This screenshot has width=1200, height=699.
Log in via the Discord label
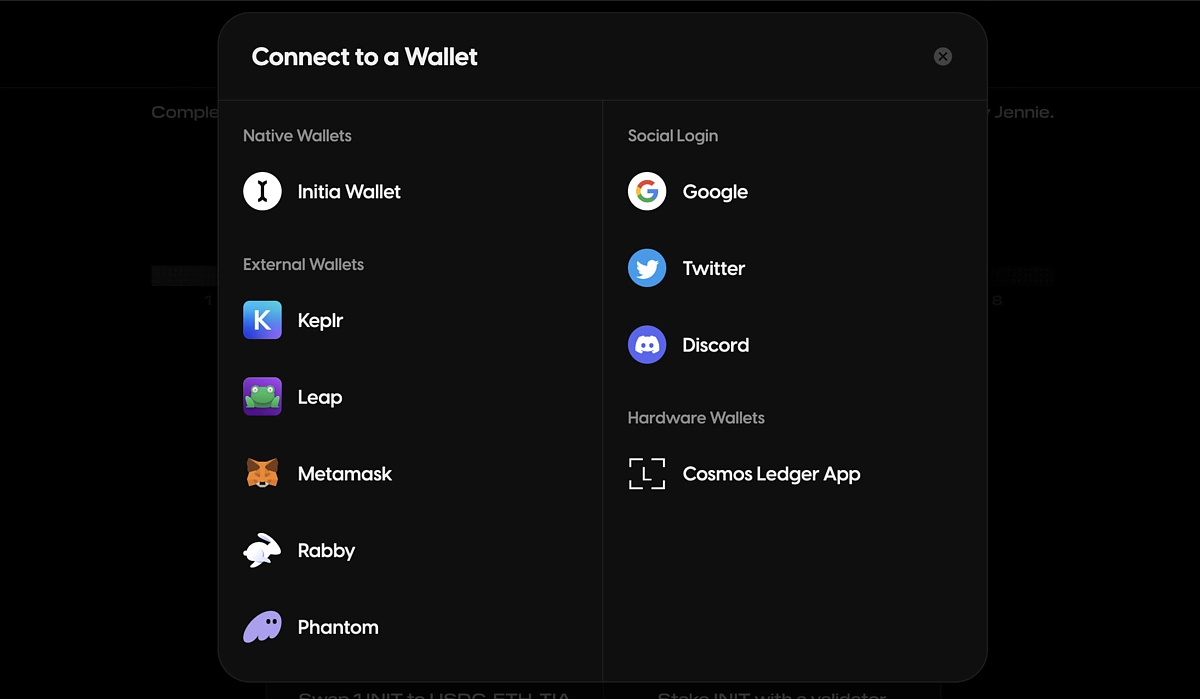pos(716,345)
